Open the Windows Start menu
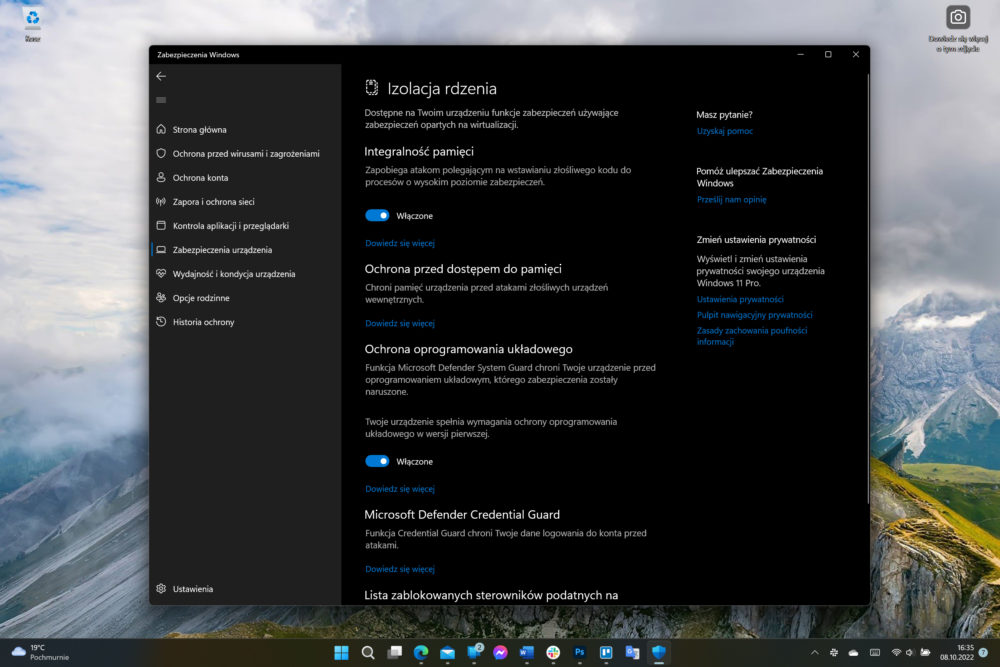The image size is (1000, 667). pyautogui.click(x=341, y=652)
